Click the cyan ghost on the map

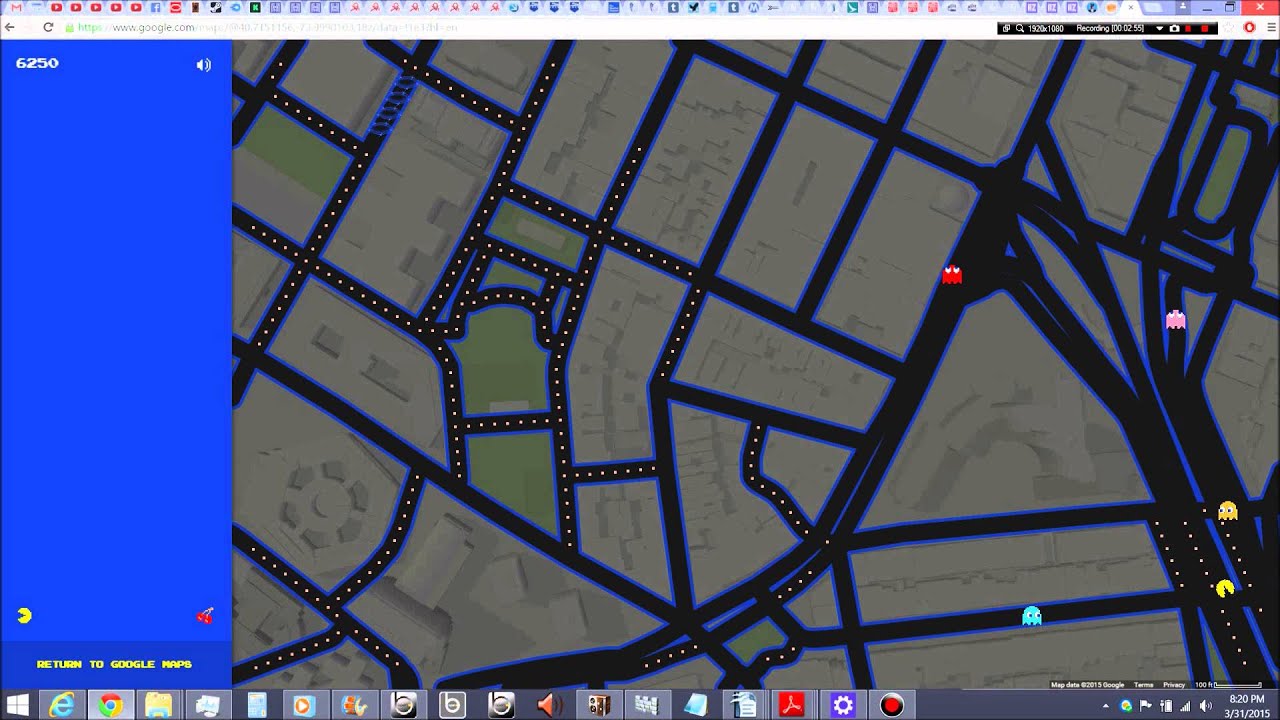point(1032,615)
